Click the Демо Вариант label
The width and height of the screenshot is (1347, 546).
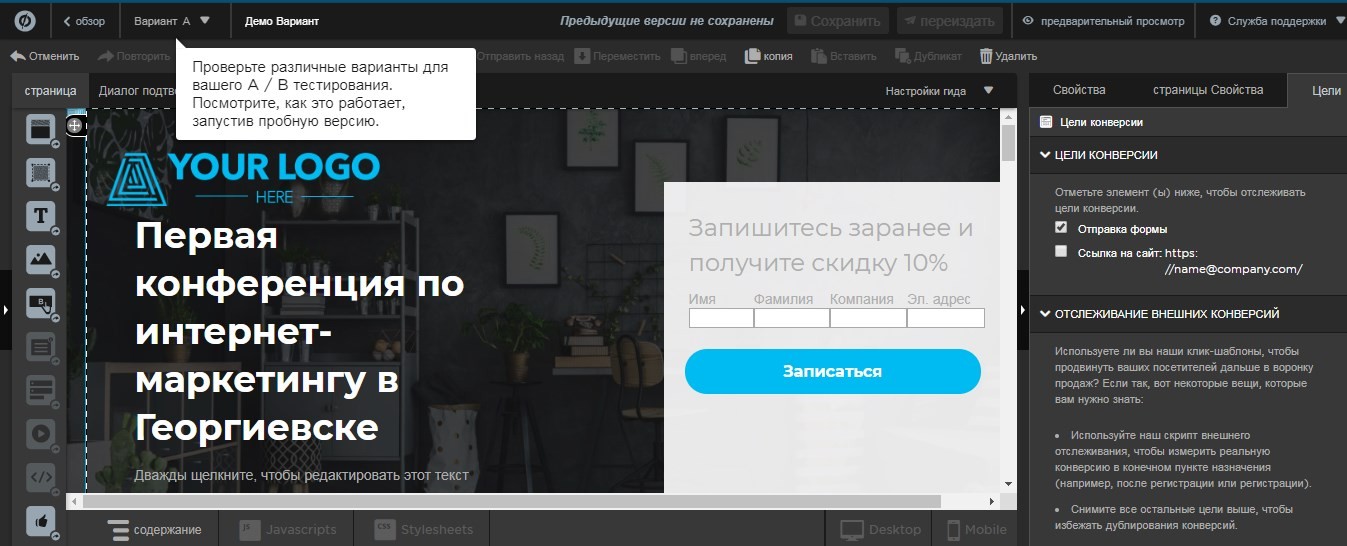(281, 20)
